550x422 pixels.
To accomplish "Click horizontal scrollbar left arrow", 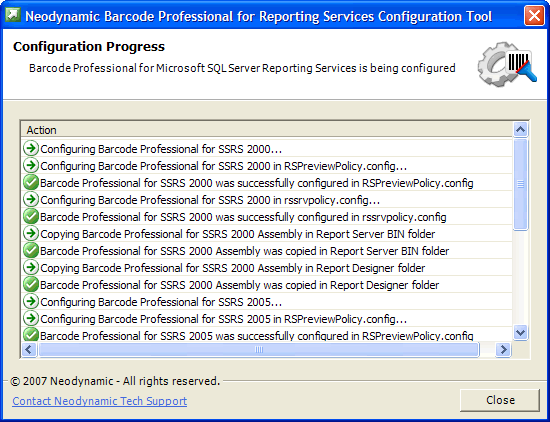I will coord(29,349).
